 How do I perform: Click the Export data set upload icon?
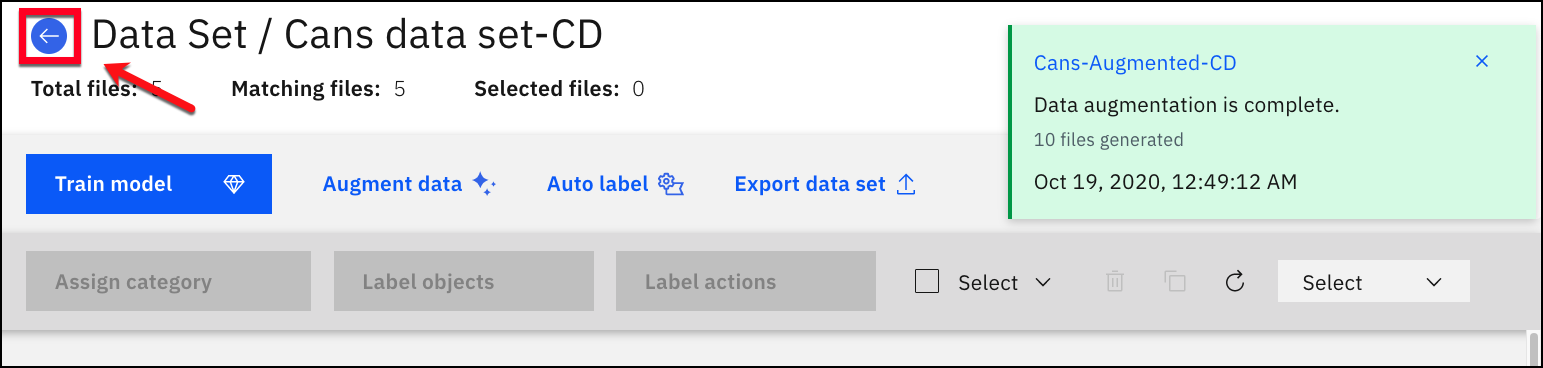[906, 184]
